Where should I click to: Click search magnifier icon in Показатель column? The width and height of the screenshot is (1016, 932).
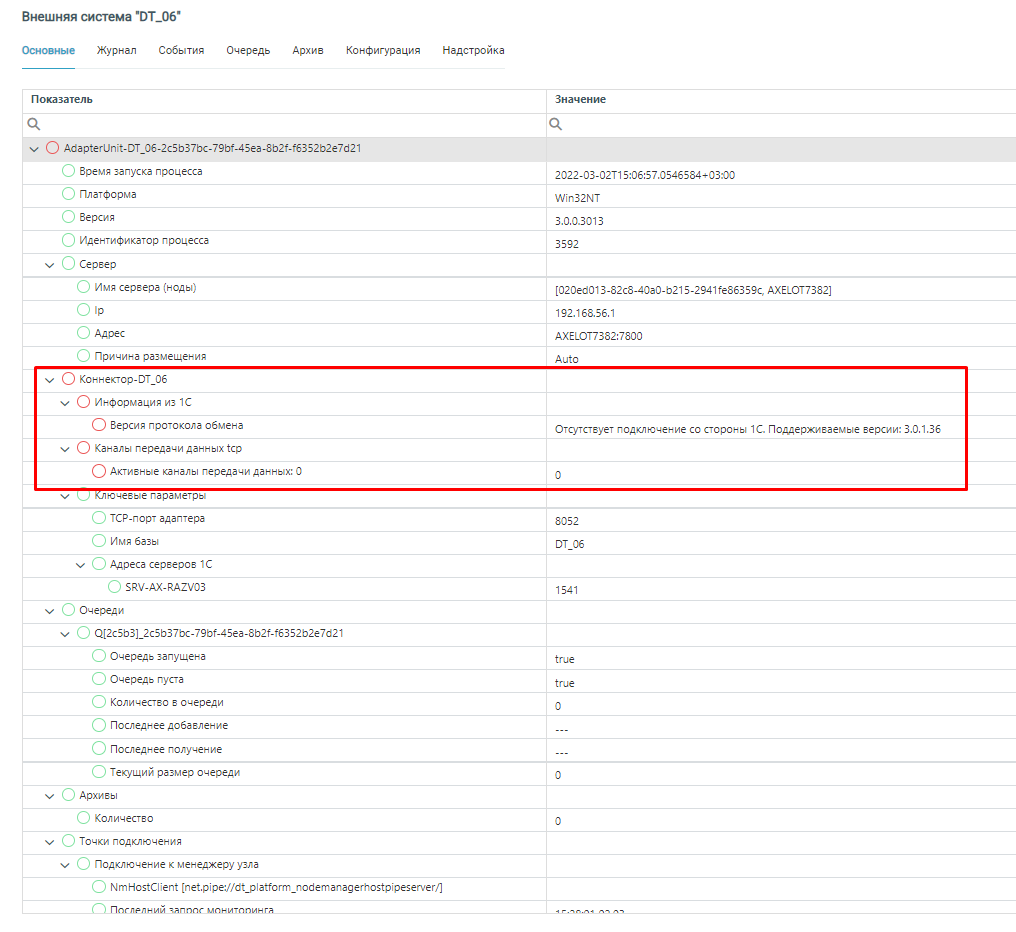tap(34, 124)
